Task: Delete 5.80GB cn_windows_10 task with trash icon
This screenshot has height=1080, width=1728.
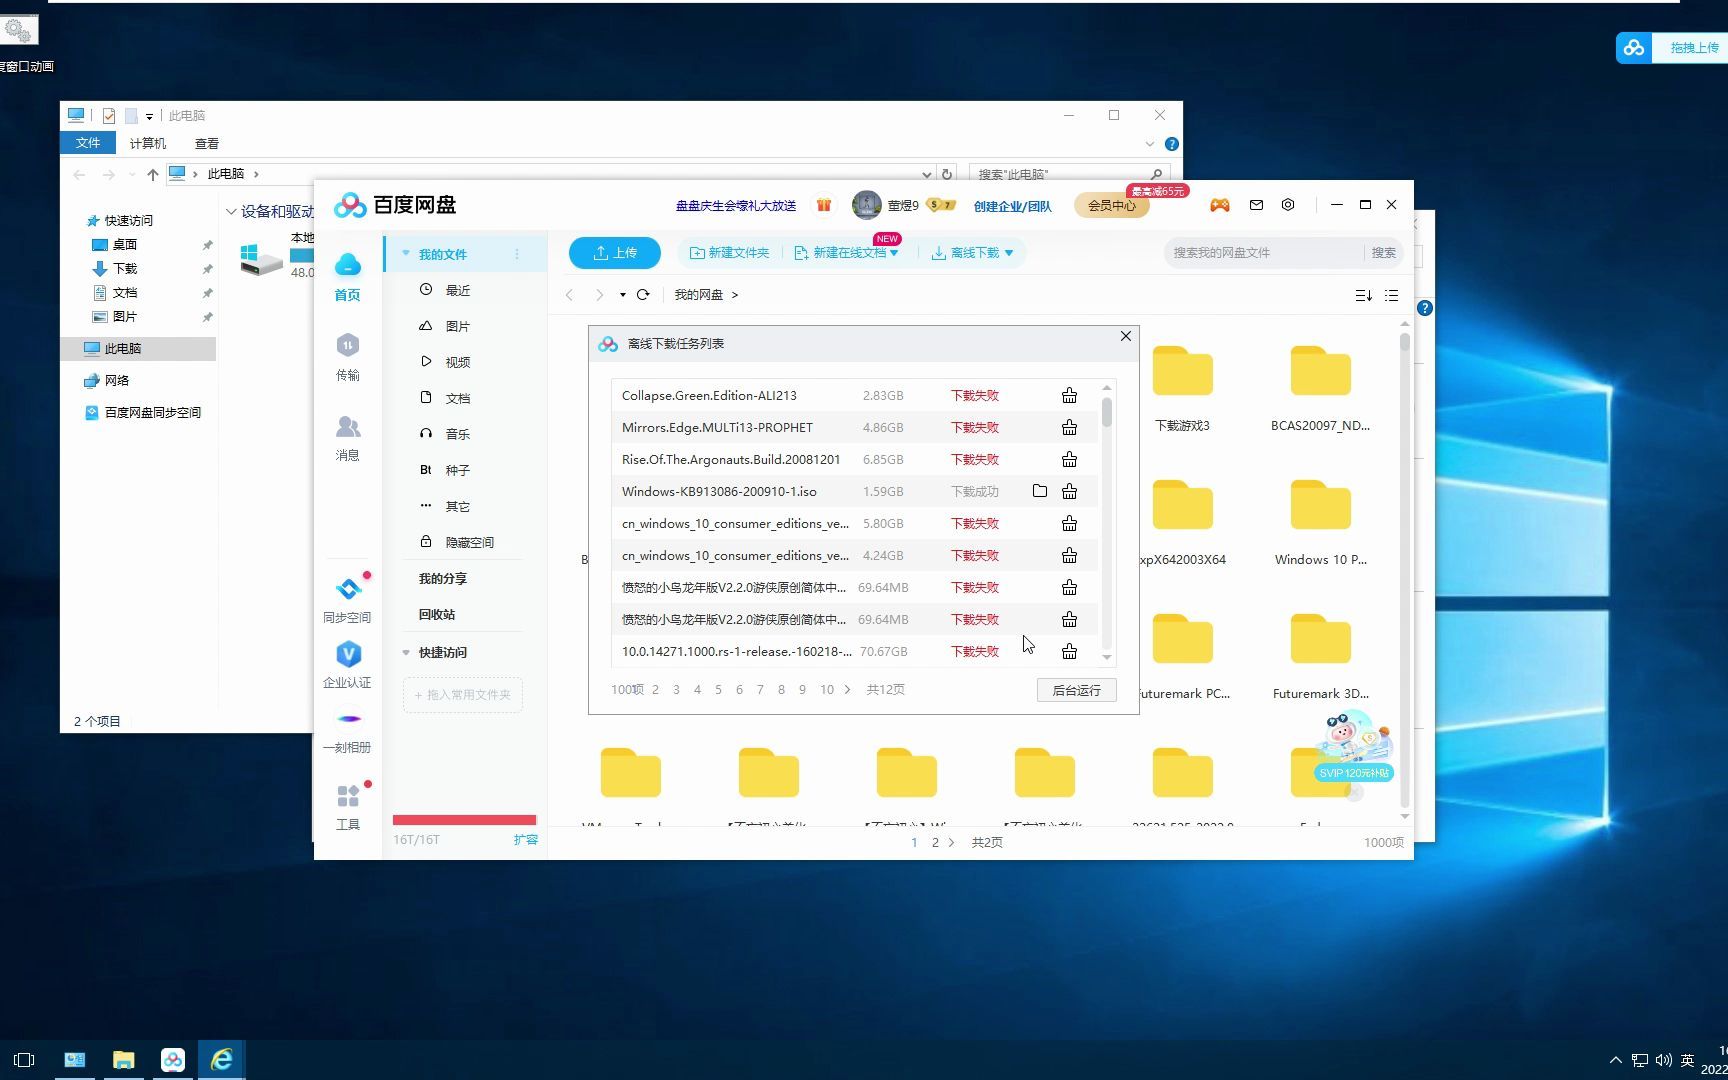Action: point(1069,524)
